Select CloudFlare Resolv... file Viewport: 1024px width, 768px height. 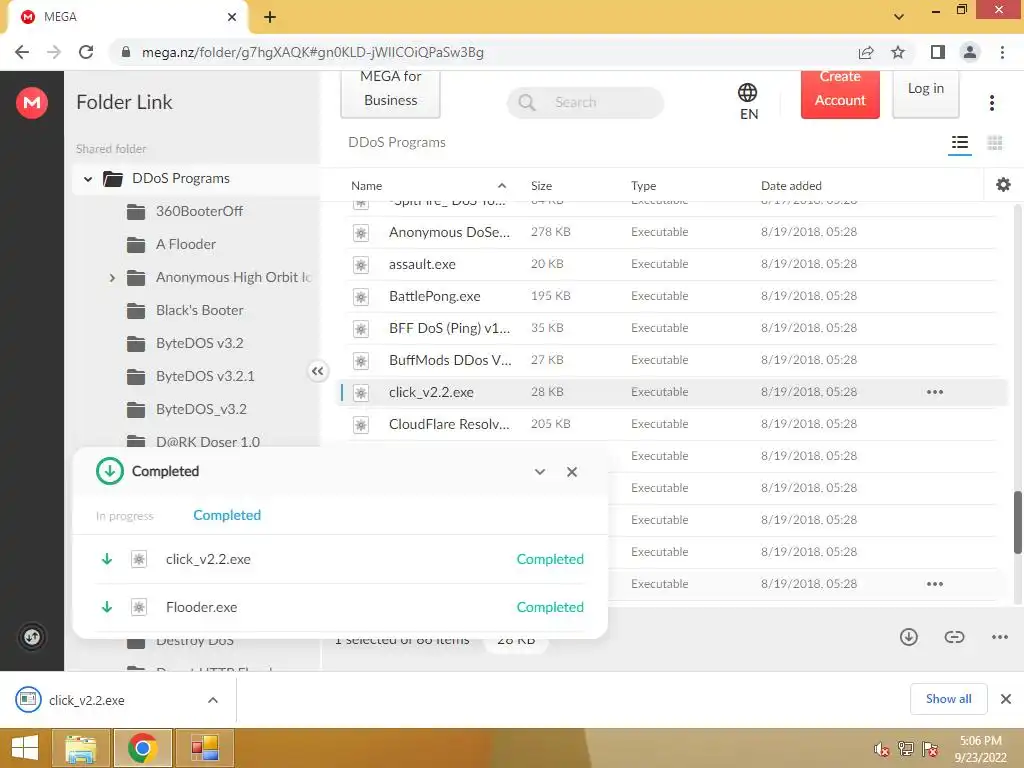(671, 424)
